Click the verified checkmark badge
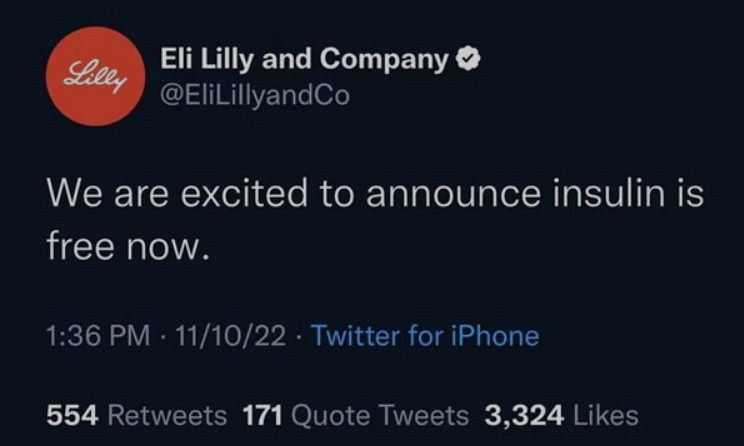The width and height of the screenshot is (744, 446). coord(469,60)
